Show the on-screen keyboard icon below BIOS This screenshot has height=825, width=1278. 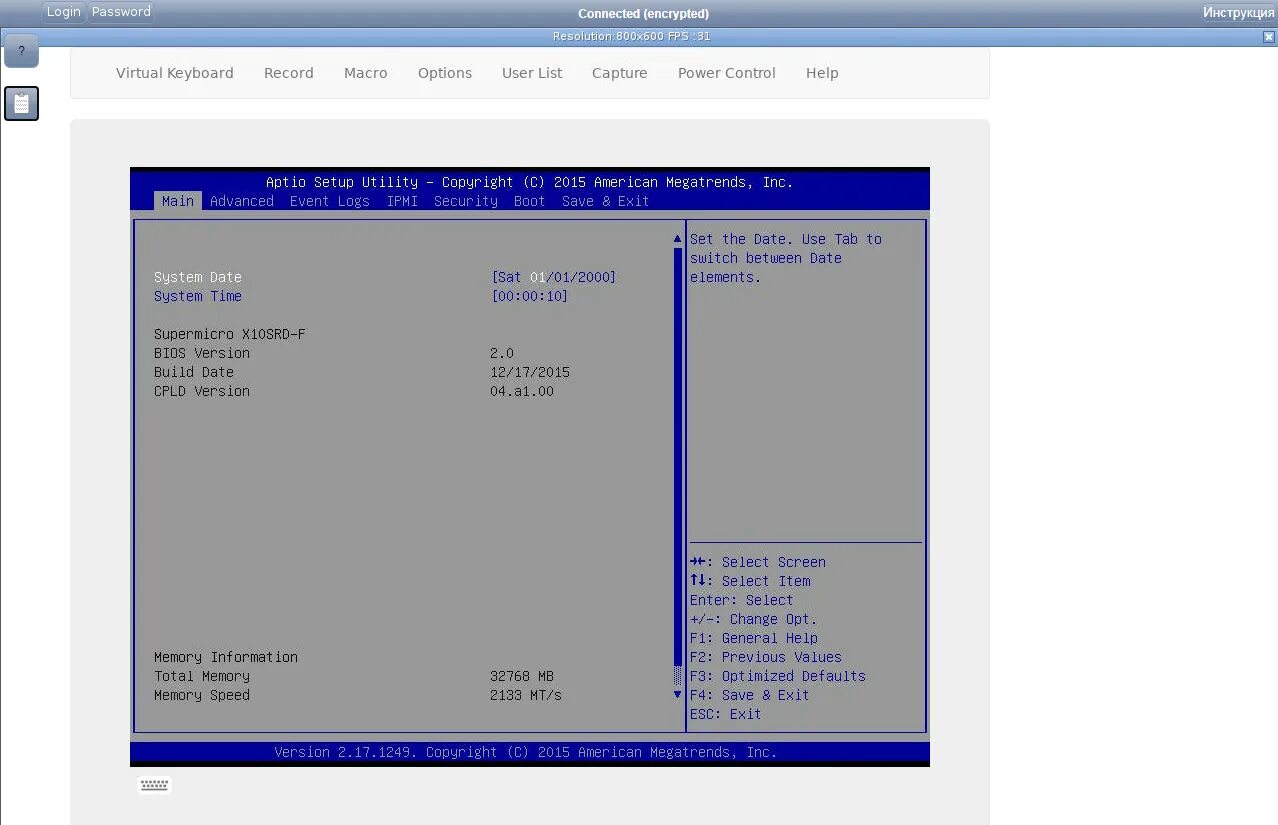coord(154,785)
